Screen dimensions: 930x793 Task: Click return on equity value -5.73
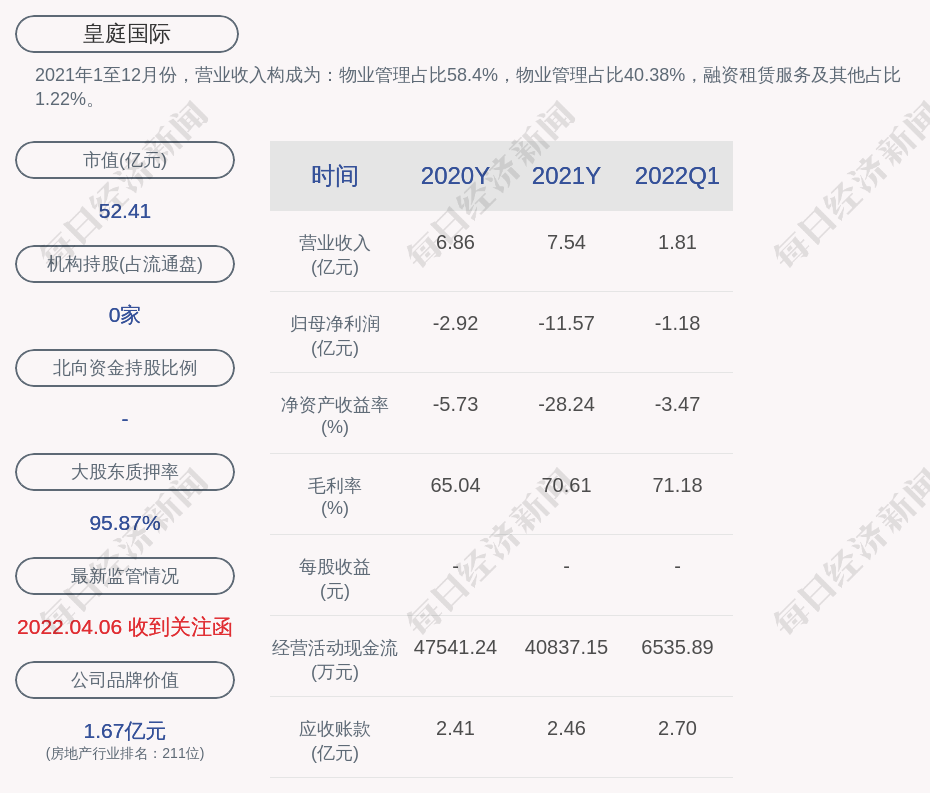[x=455, y=405]
